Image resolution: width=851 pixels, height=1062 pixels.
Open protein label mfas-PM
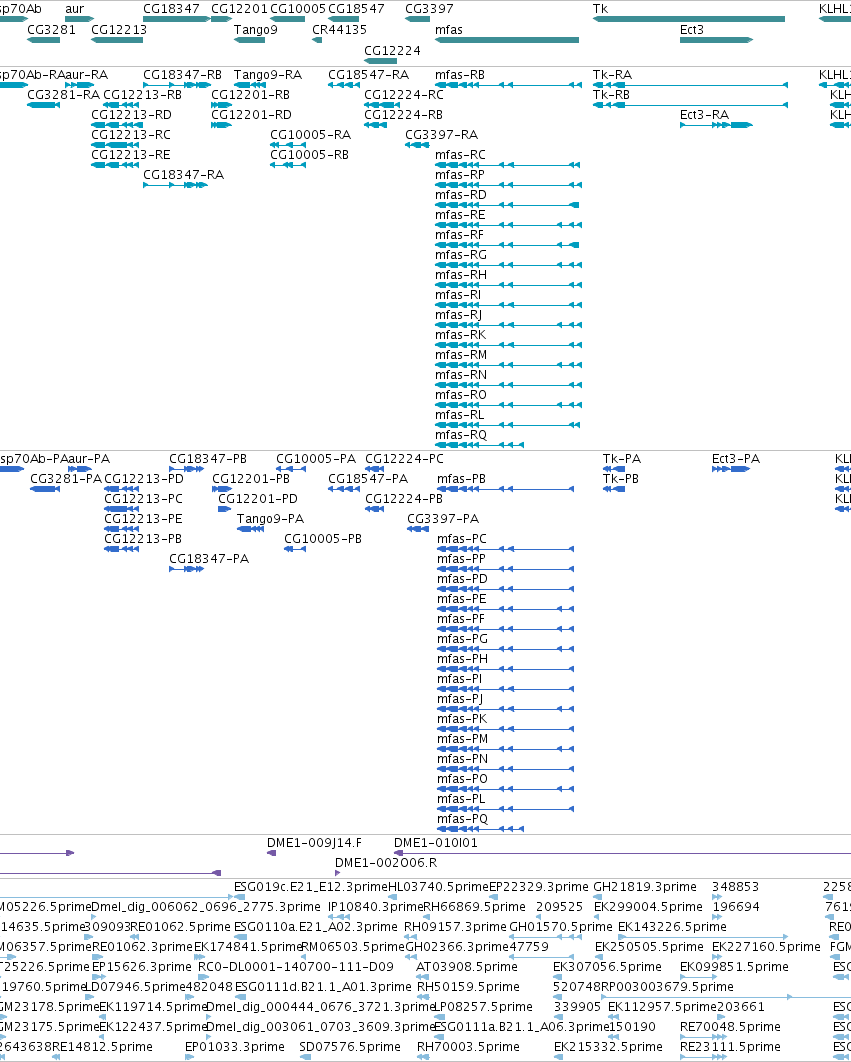tap(462, 739)
